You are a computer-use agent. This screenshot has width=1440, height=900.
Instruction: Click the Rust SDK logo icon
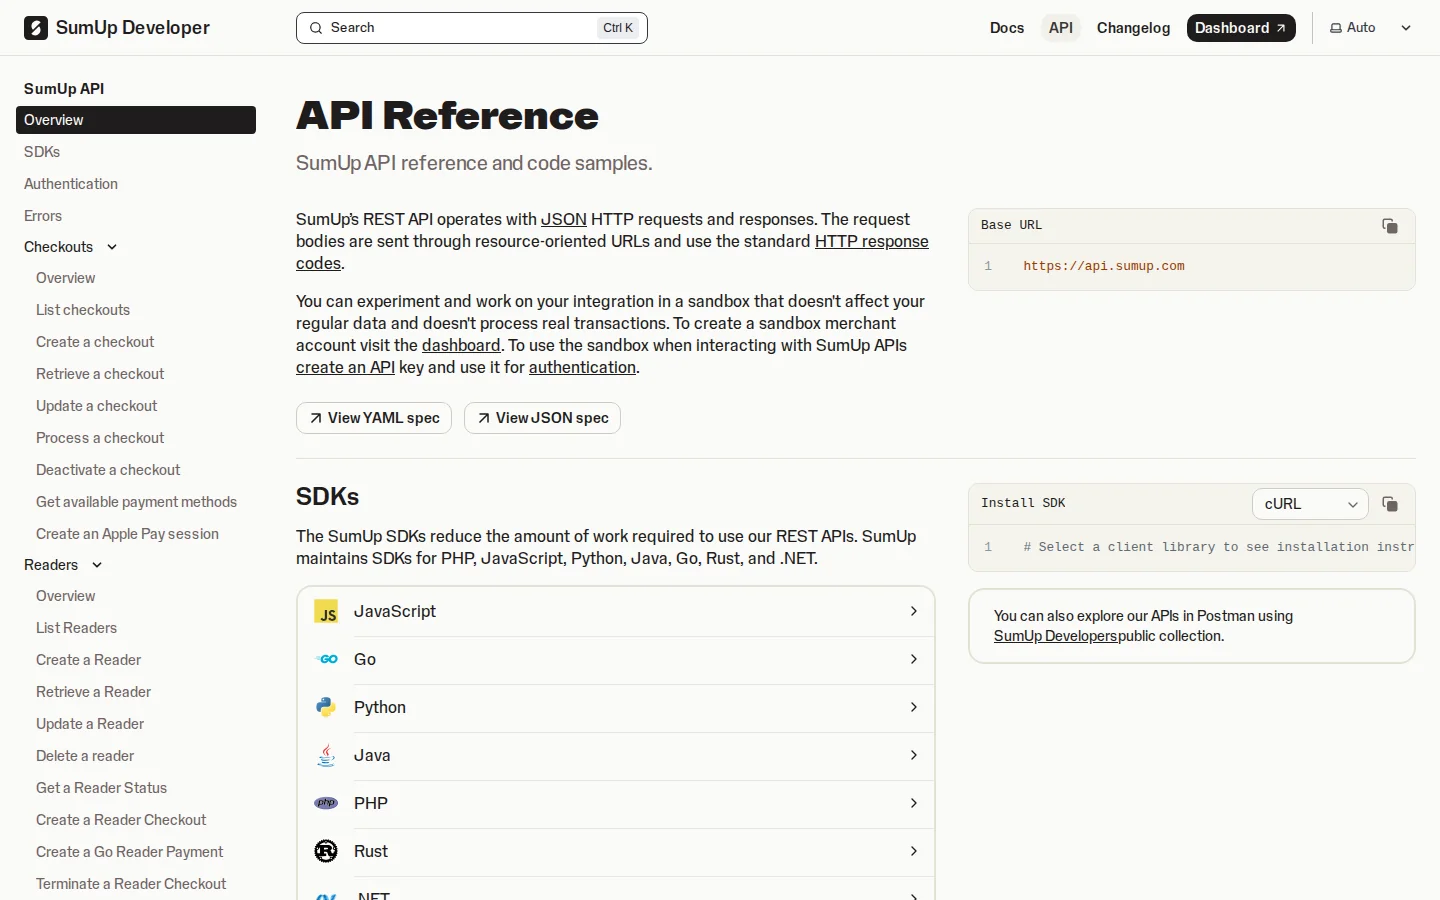(326, 851)
